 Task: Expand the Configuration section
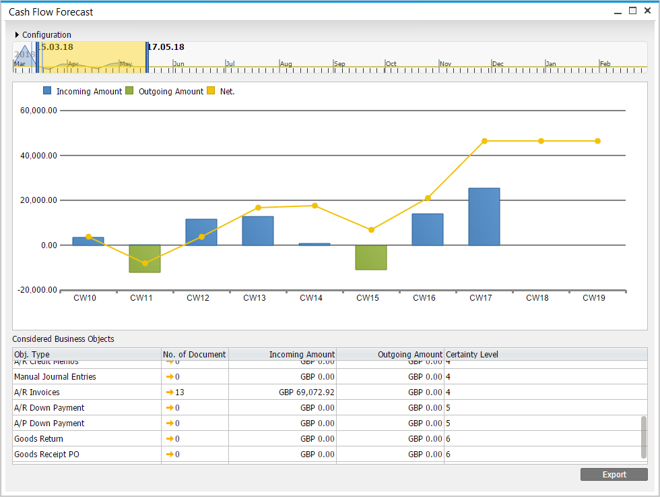tap(18, 35)
